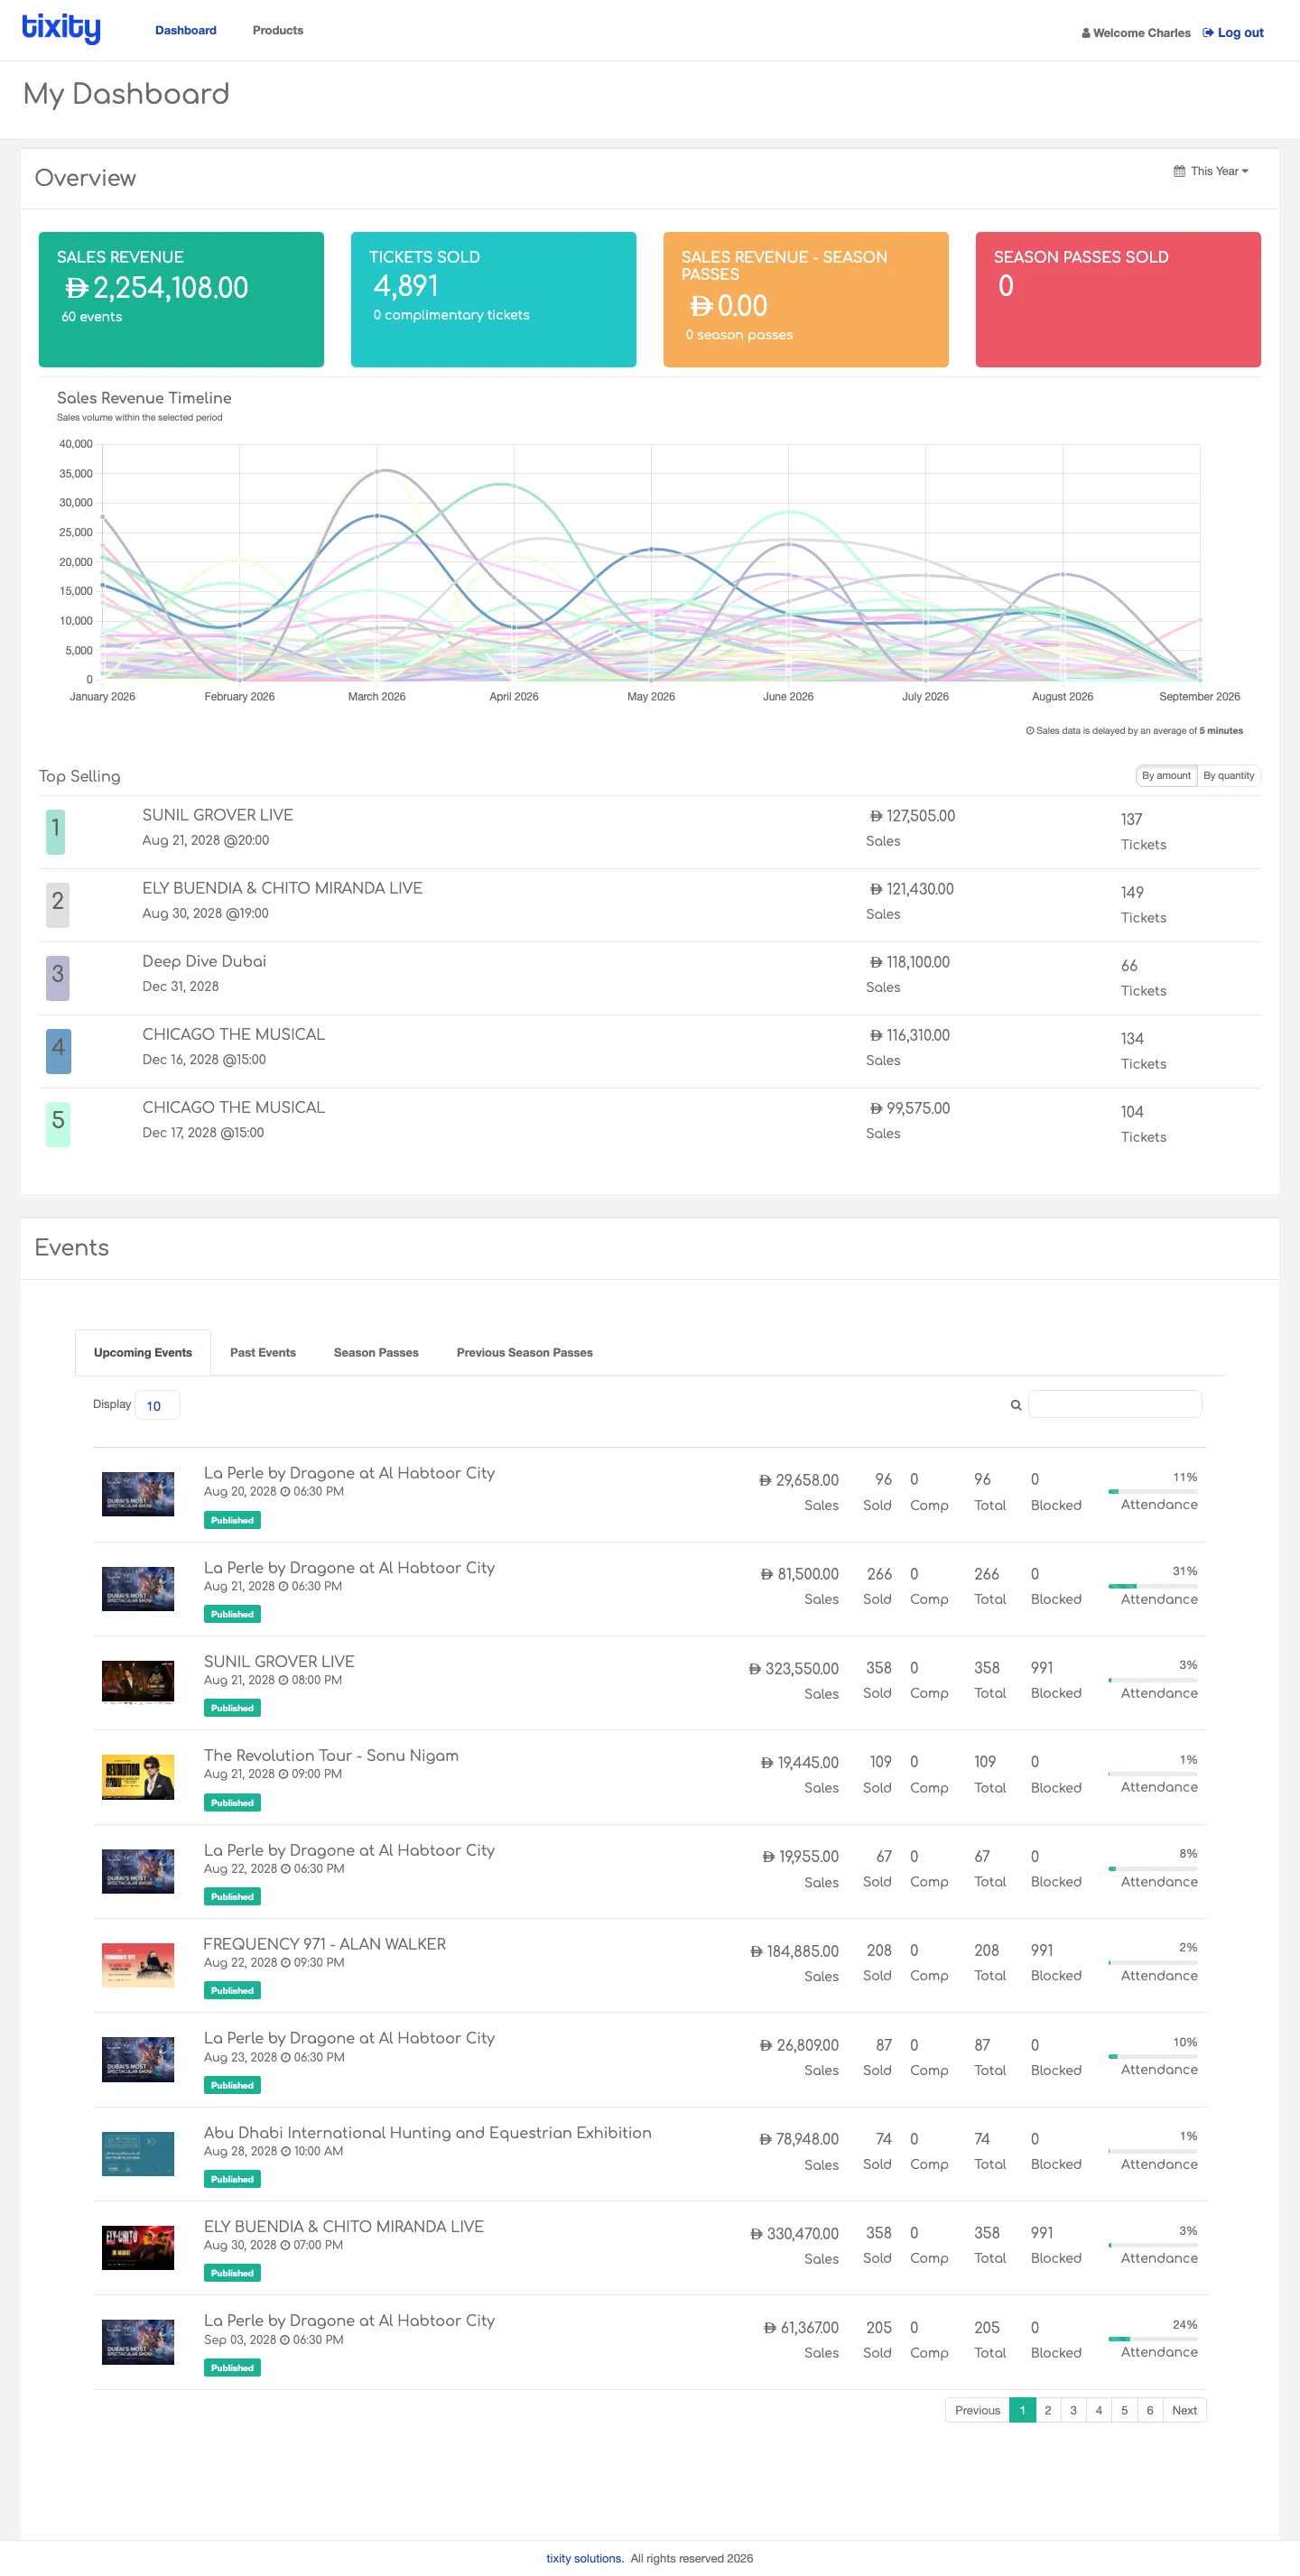Open ELY BUENDIA & CHITO MIRANDA LIVE thumbnail
Screen dimensions: 1300x2576
[138, 2248]
